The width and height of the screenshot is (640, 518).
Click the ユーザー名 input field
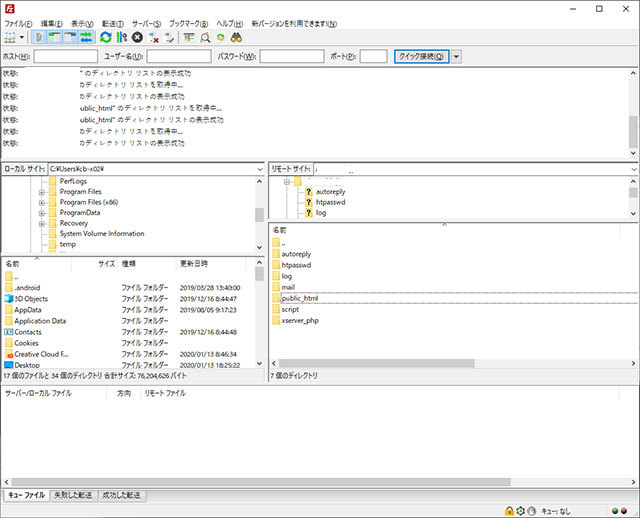pos(179,56)
